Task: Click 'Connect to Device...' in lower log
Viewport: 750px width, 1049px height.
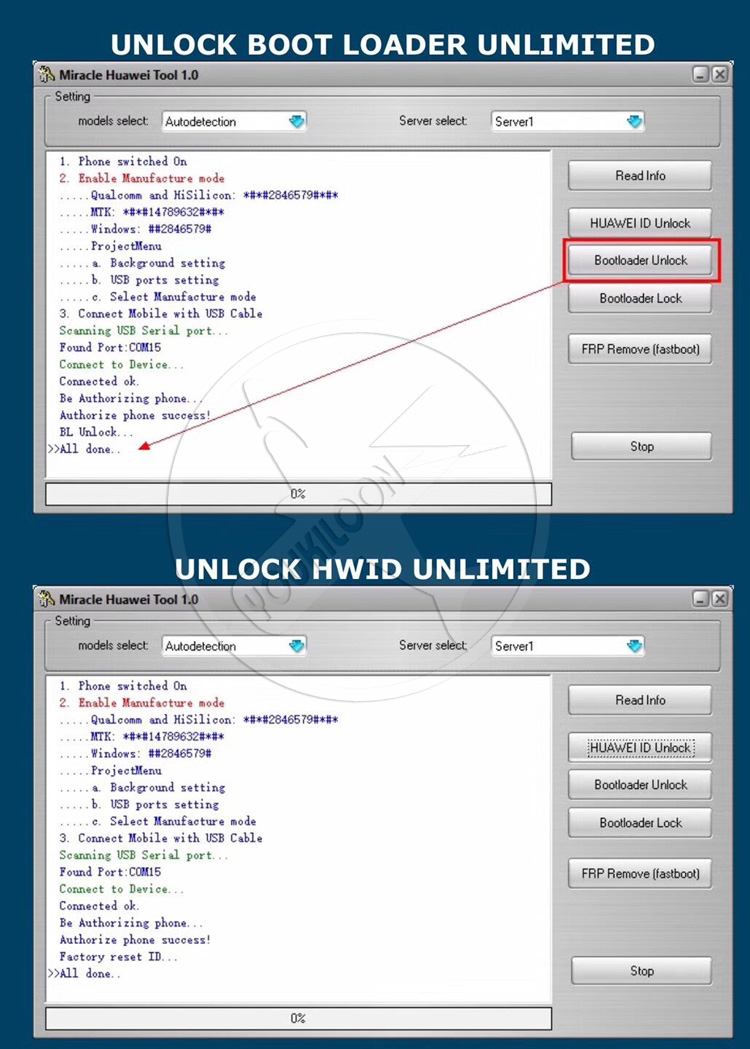Action: point(121,889)
